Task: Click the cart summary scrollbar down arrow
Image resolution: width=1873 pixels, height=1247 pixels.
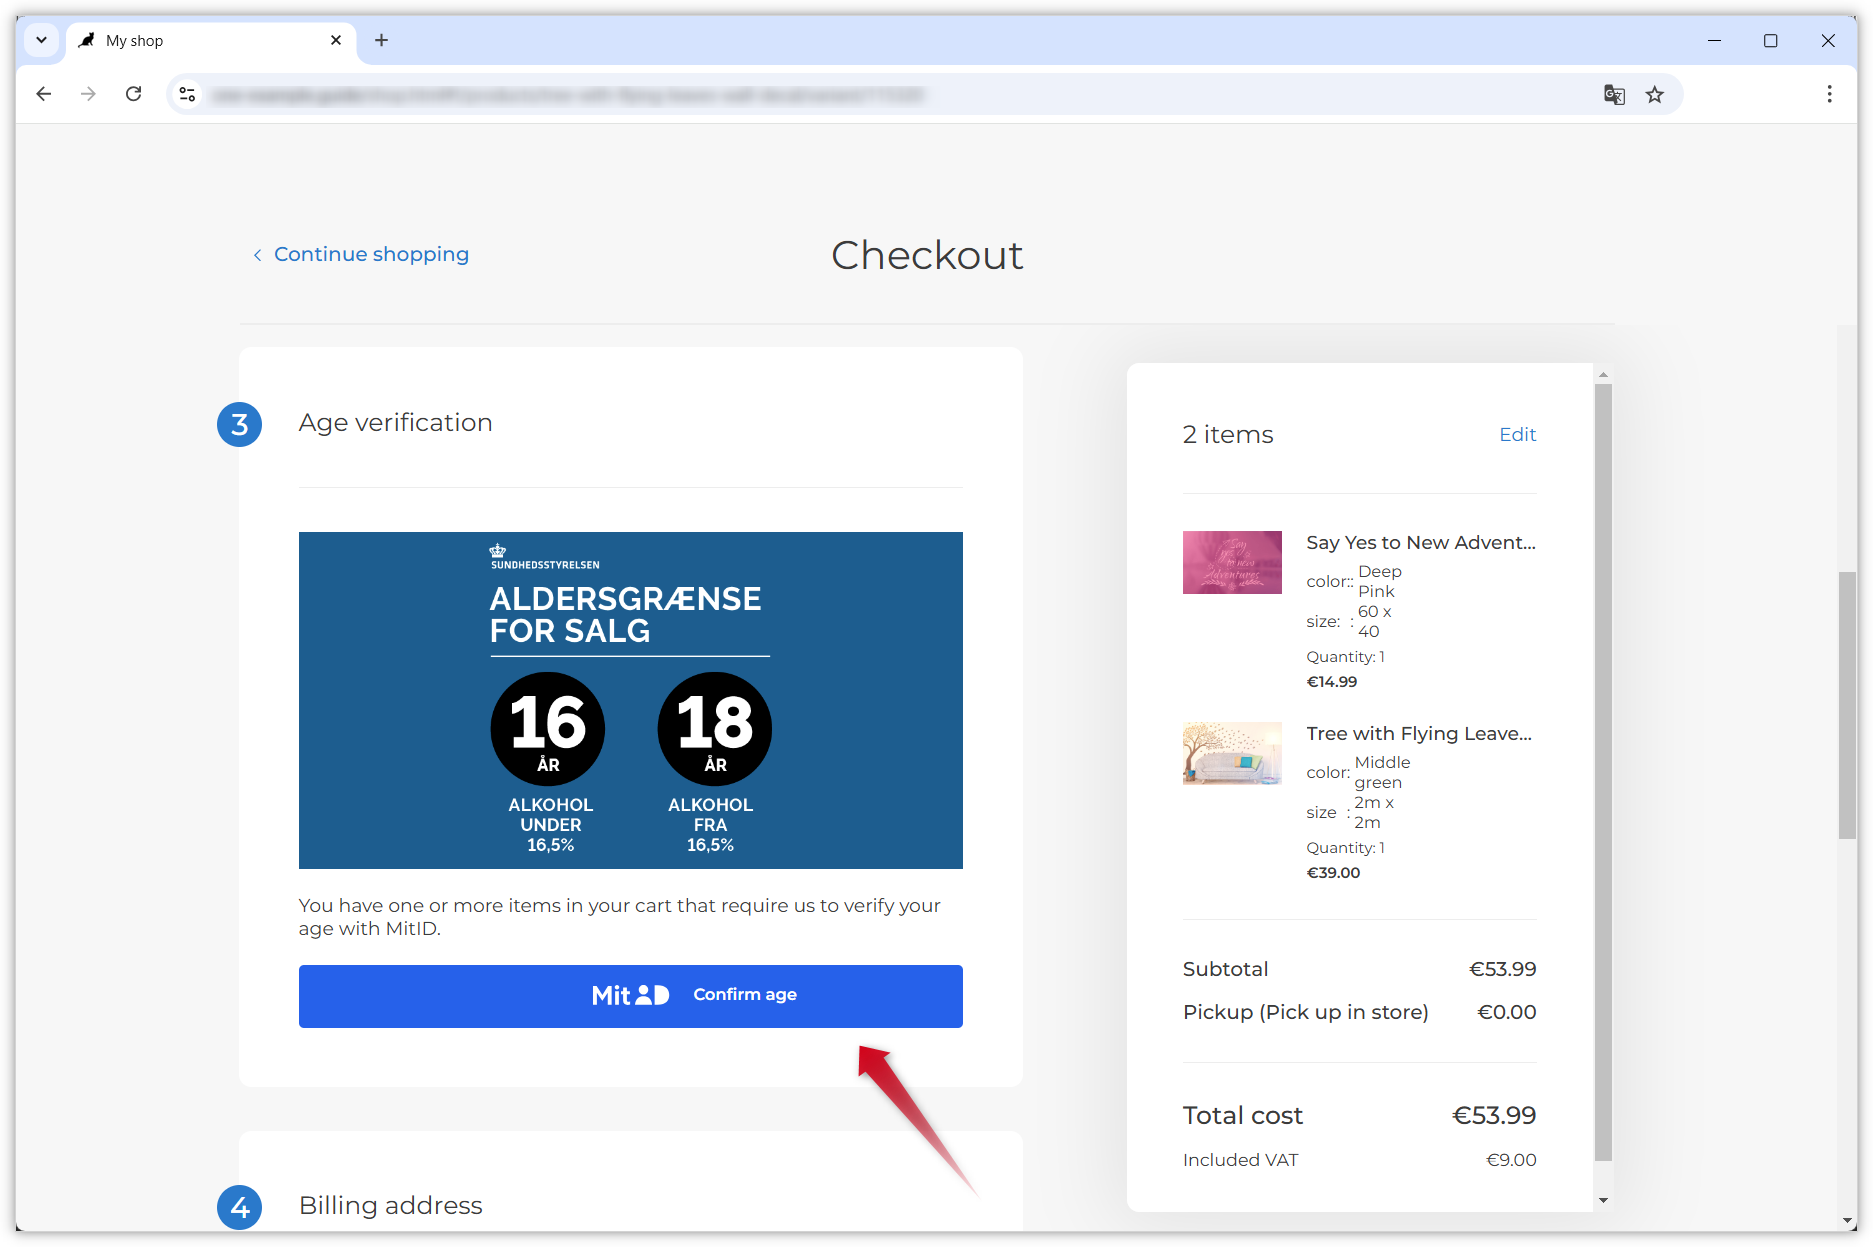Action: [1603, 1200]
